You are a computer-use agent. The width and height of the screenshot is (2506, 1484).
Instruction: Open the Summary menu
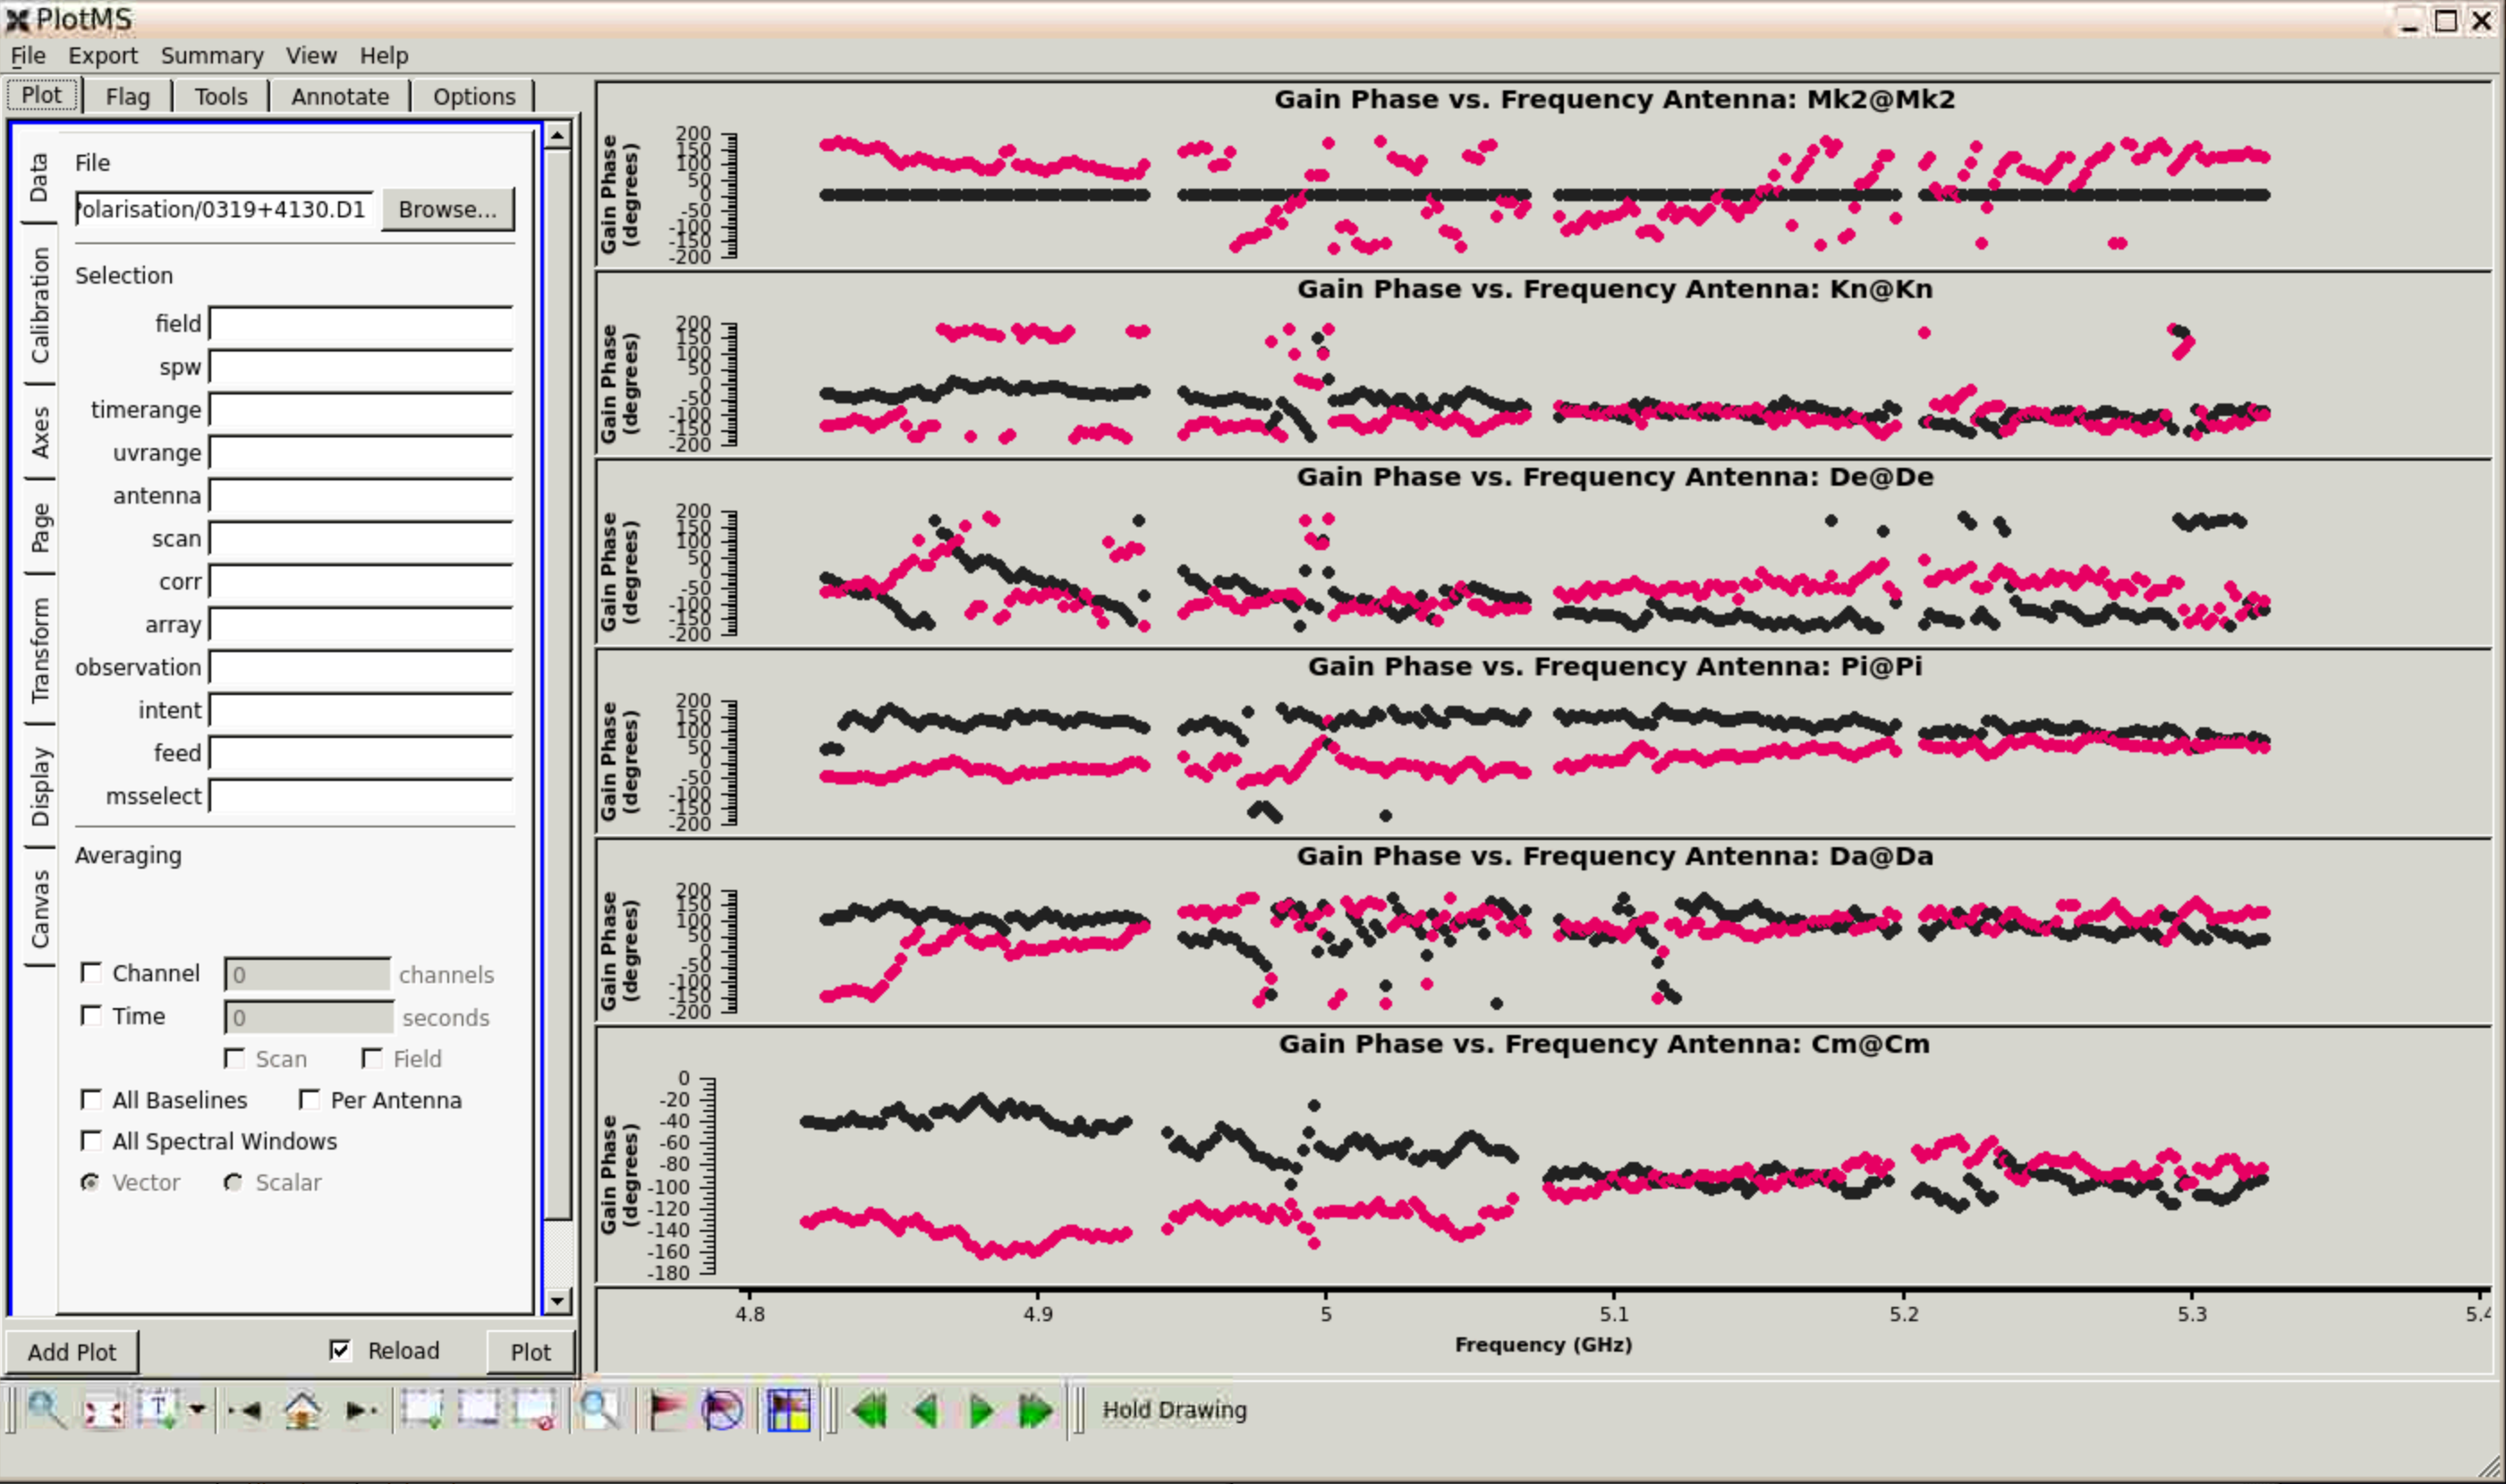(212, 56)
